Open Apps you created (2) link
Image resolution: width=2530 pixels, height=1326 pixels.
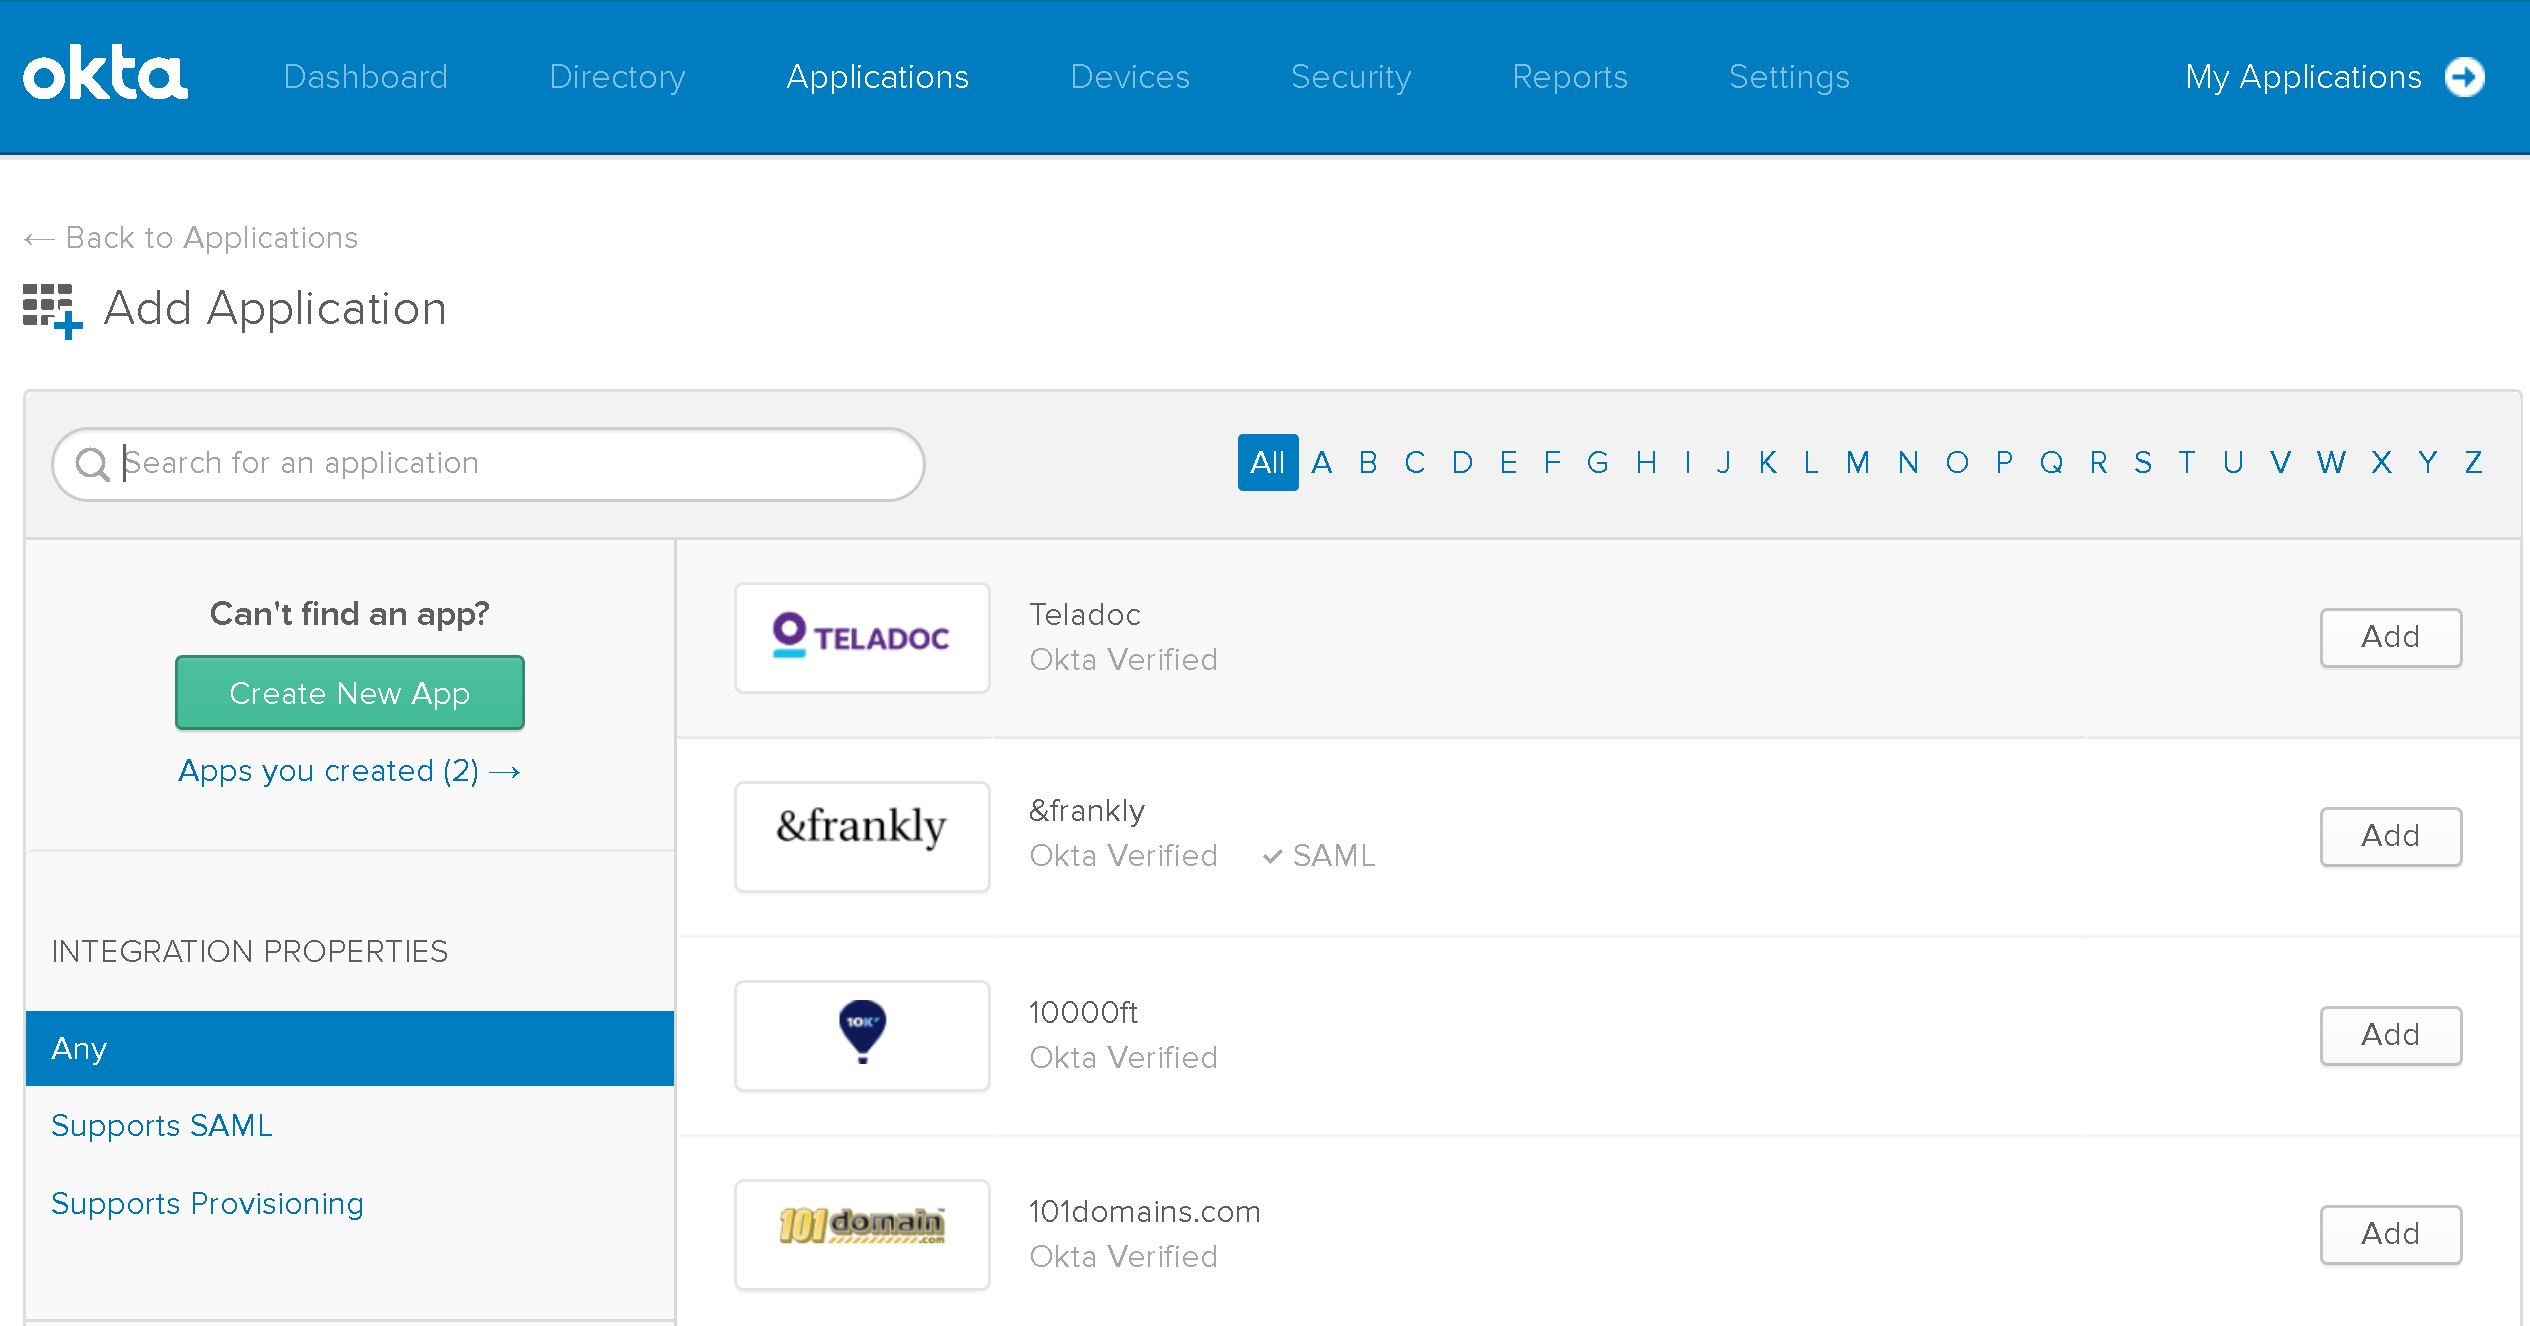[349, 771]
